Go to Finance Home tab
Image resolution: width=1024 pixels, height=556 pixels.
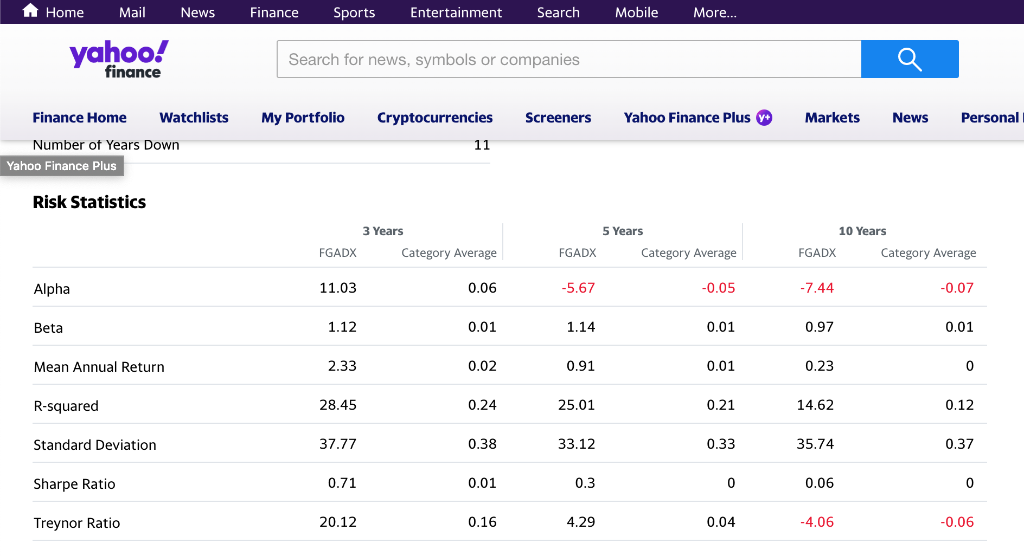(x=80, y=118)
